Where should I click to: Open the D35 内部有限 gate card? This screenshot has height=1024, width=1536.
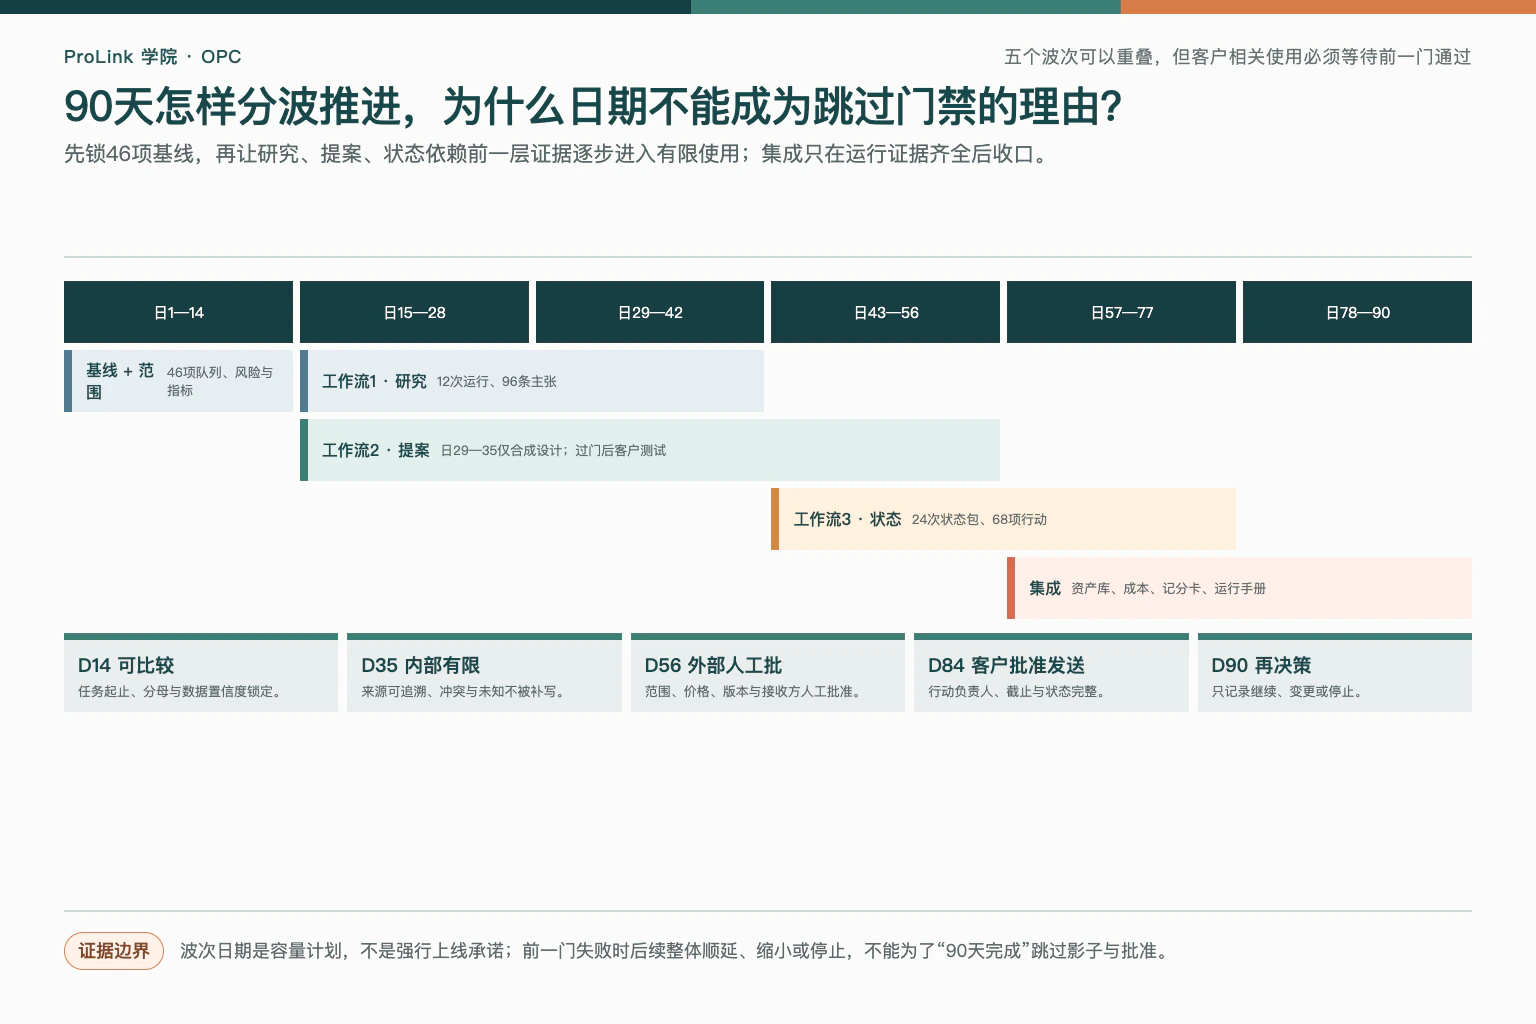click(x=484, y=673)
